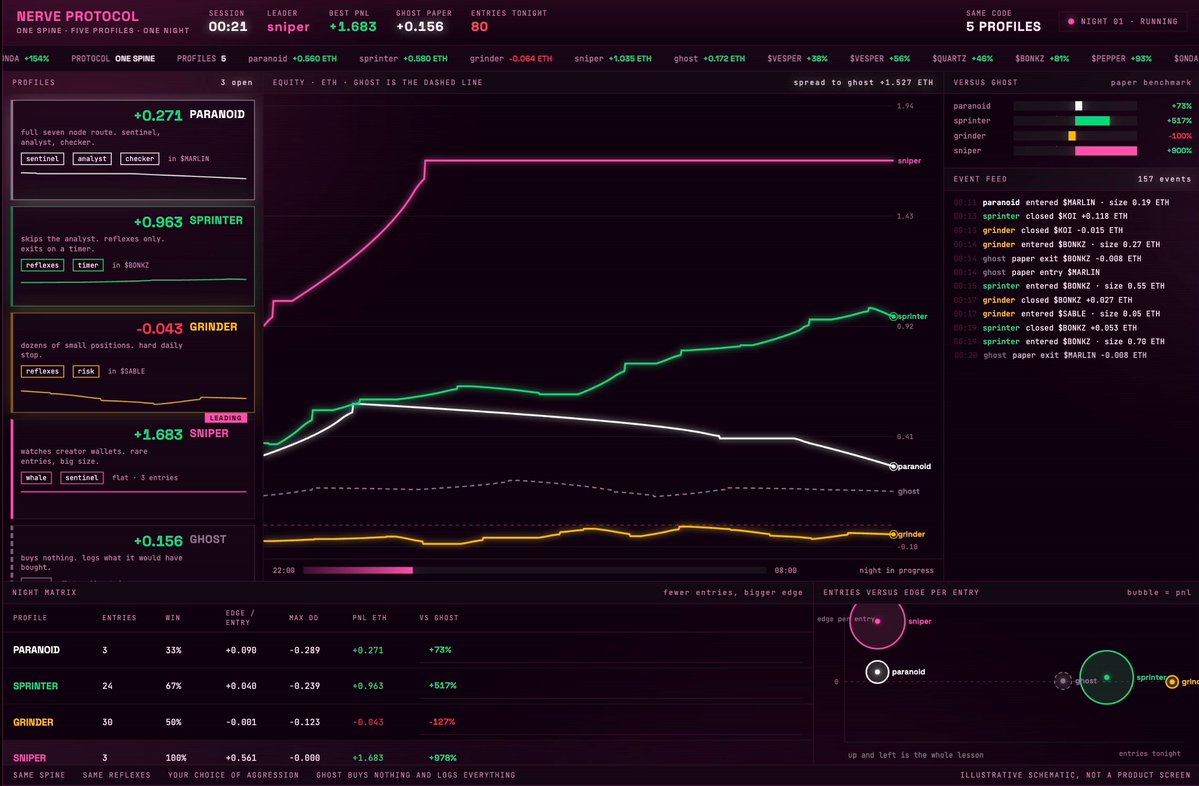Click SNIPER row name in Night Matrix

click(30, 758)
